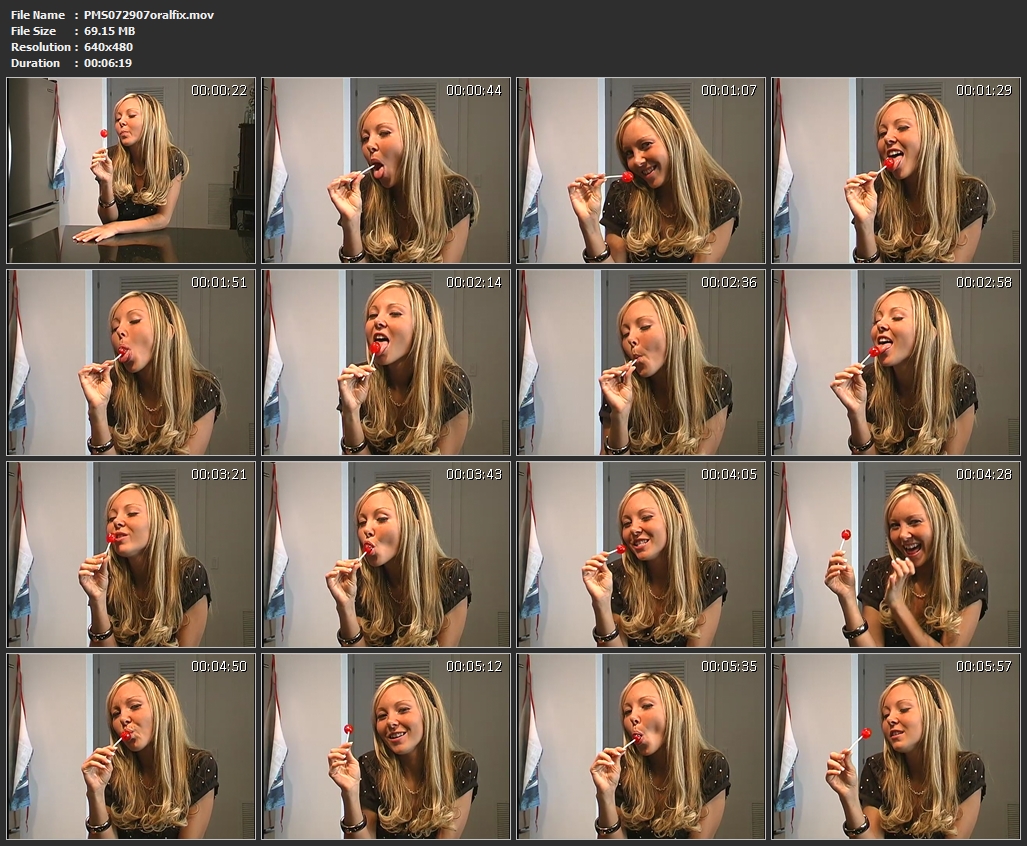Image resolution: width=1027 pixels, height=846 pixels.
Task: Click the 00:03:21 frame
Action: coord(131,554)
